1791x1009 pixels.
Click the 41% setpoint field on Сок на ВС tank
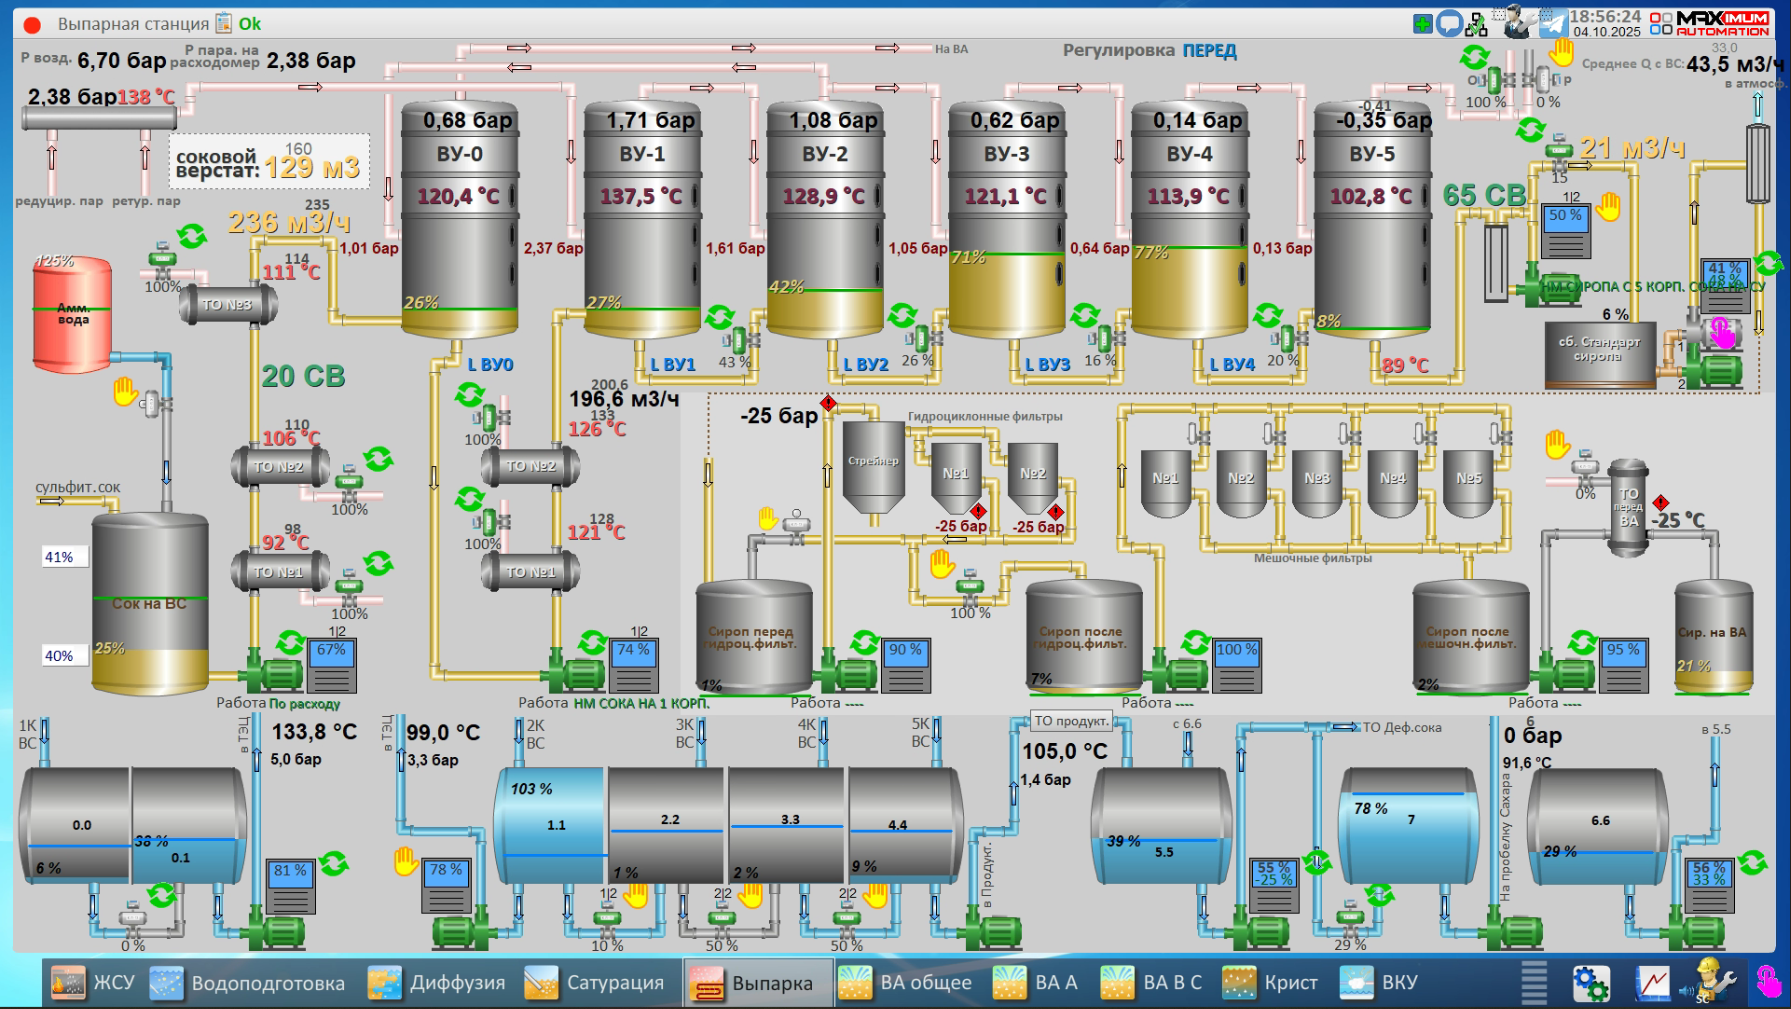(60, 557)
